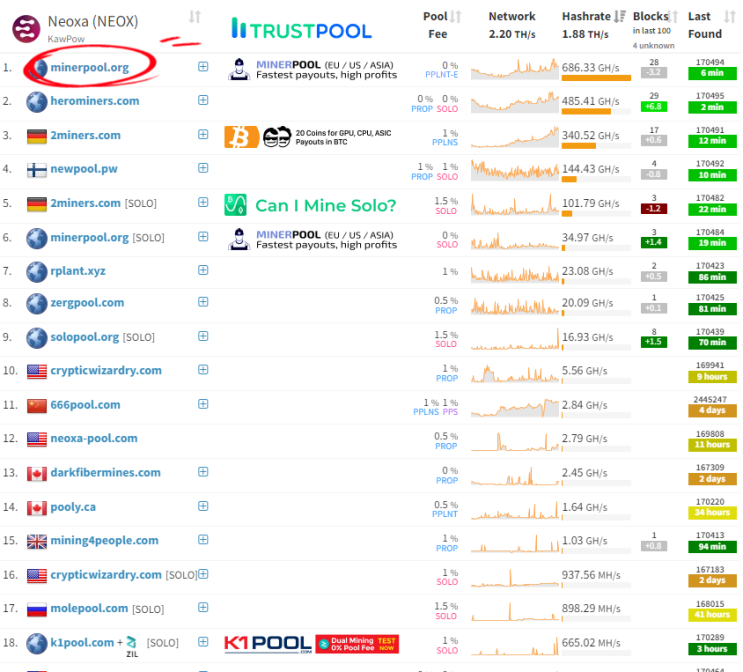Open MinerPool banner in row 1

coord(312,69)
